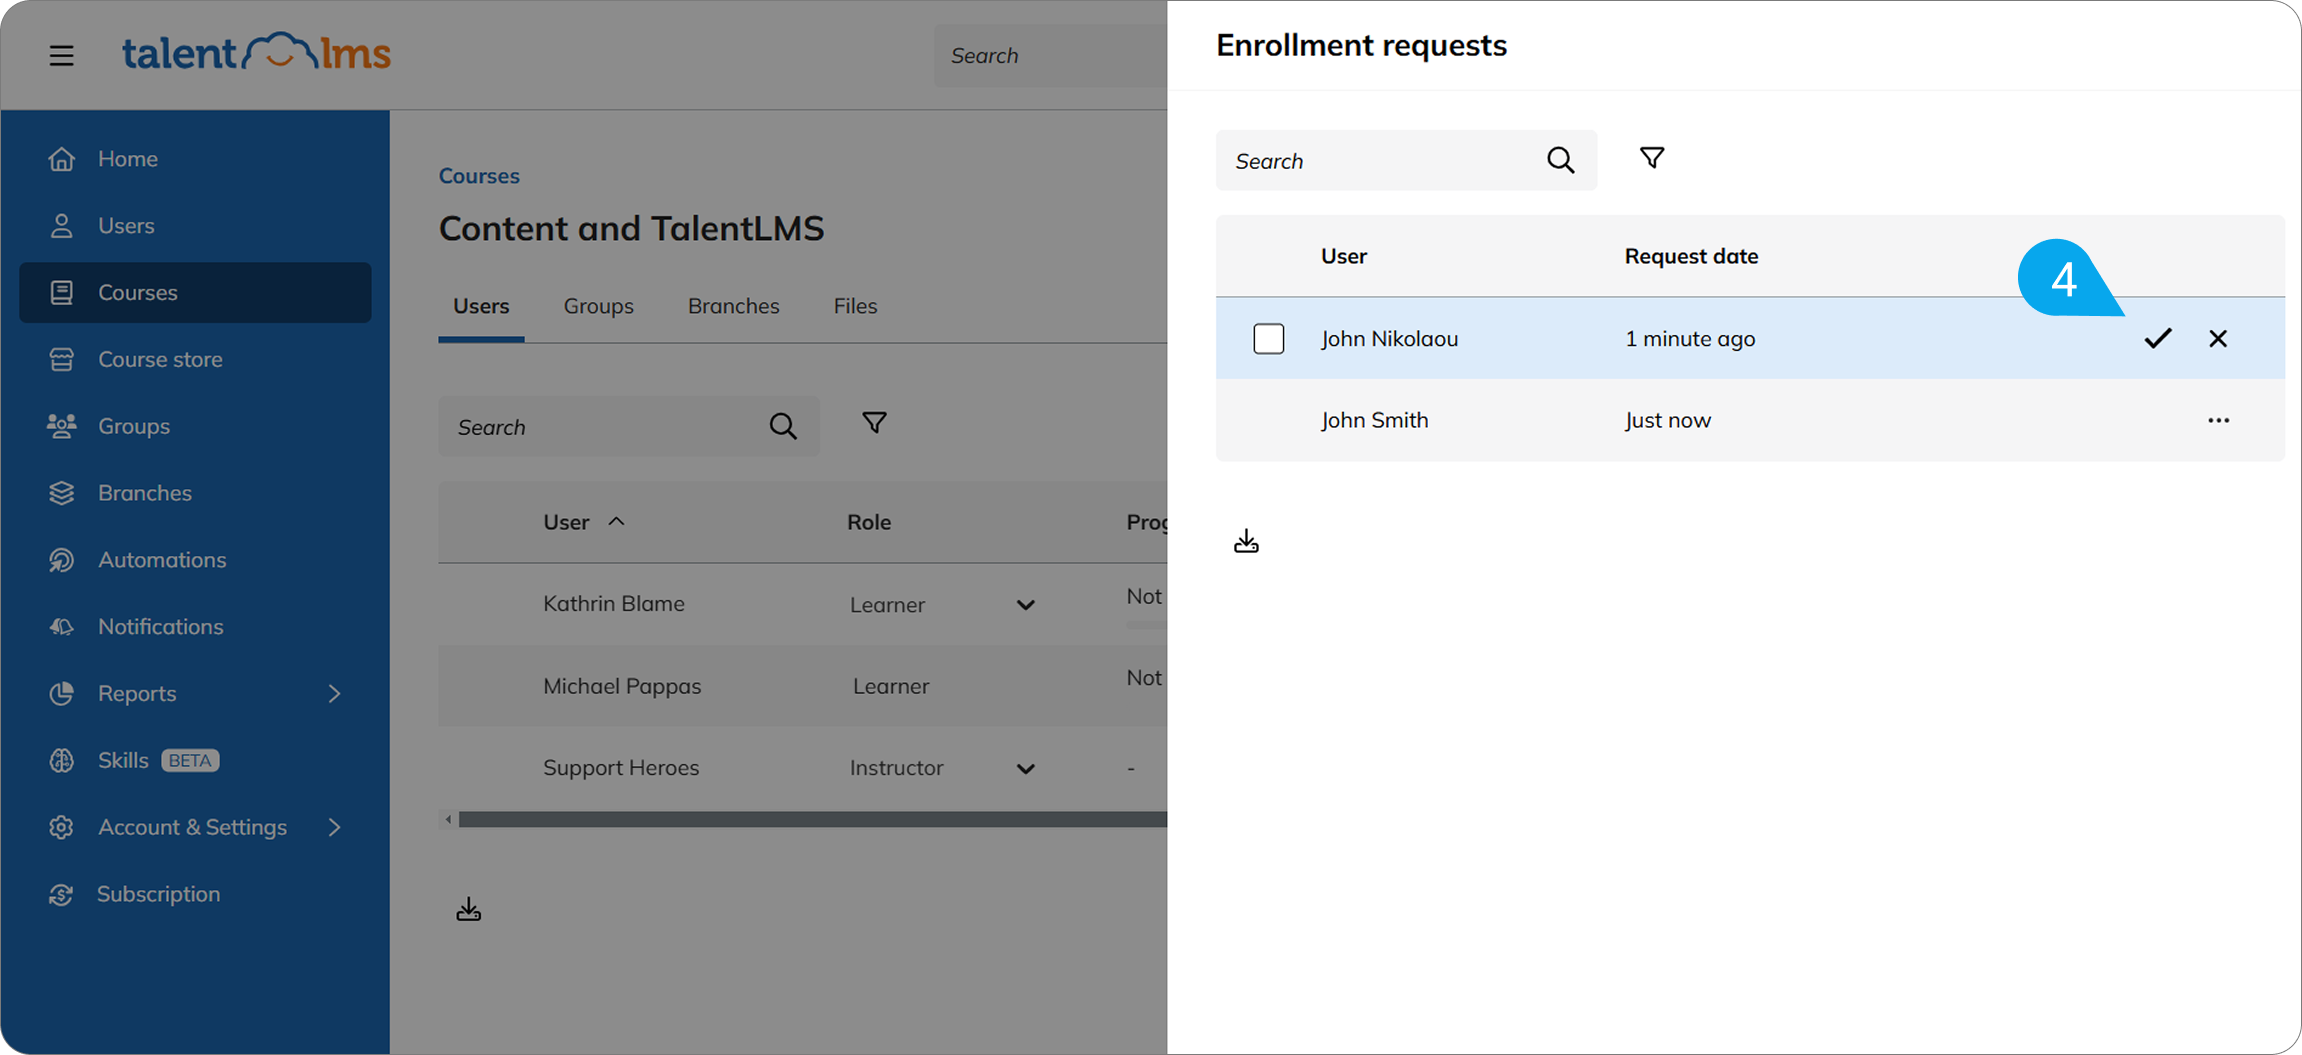
Task: Click the Notifications megaphone icon
Action: tap(61, 627)
